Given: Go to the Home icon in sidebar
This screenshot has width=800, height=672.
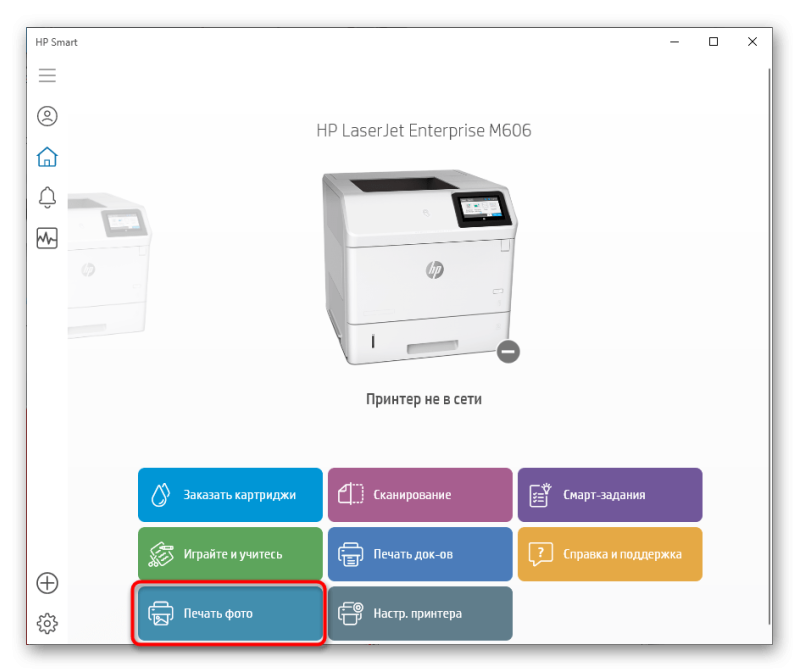Looking at the screenshot, I should point(47,157).
